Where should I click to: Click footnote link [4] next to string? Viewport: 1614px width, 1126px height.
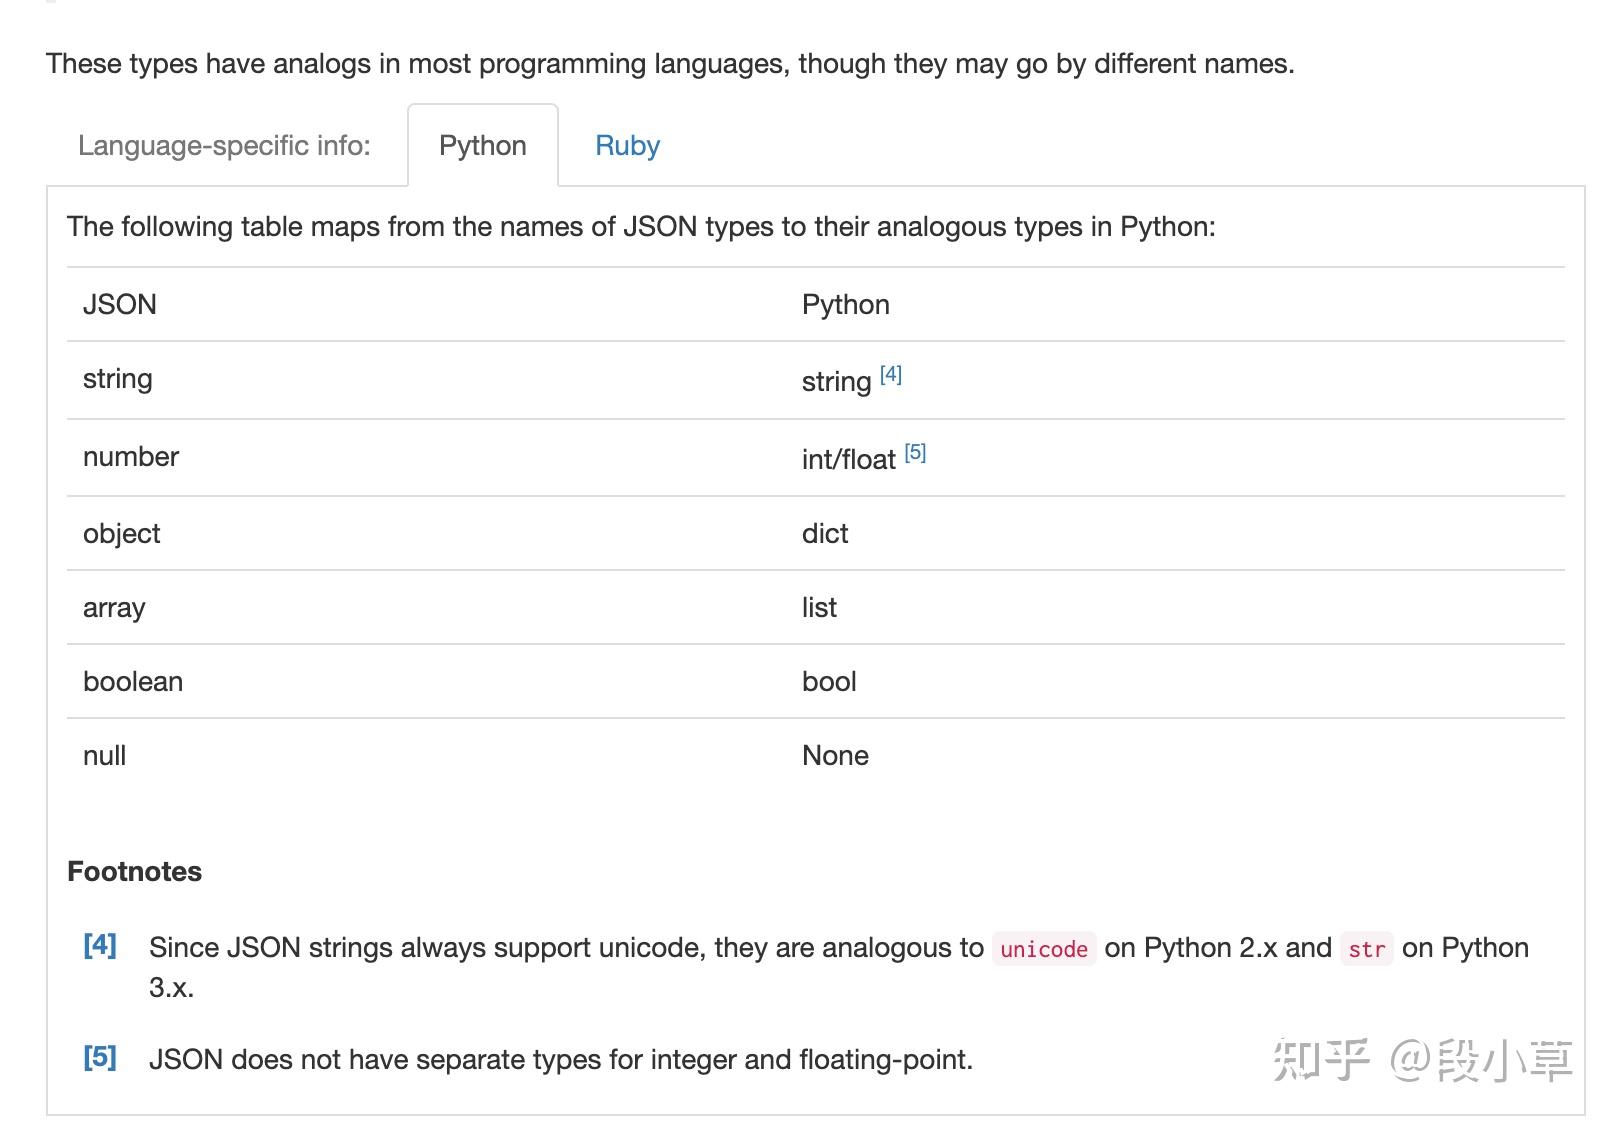pos(890,373)
